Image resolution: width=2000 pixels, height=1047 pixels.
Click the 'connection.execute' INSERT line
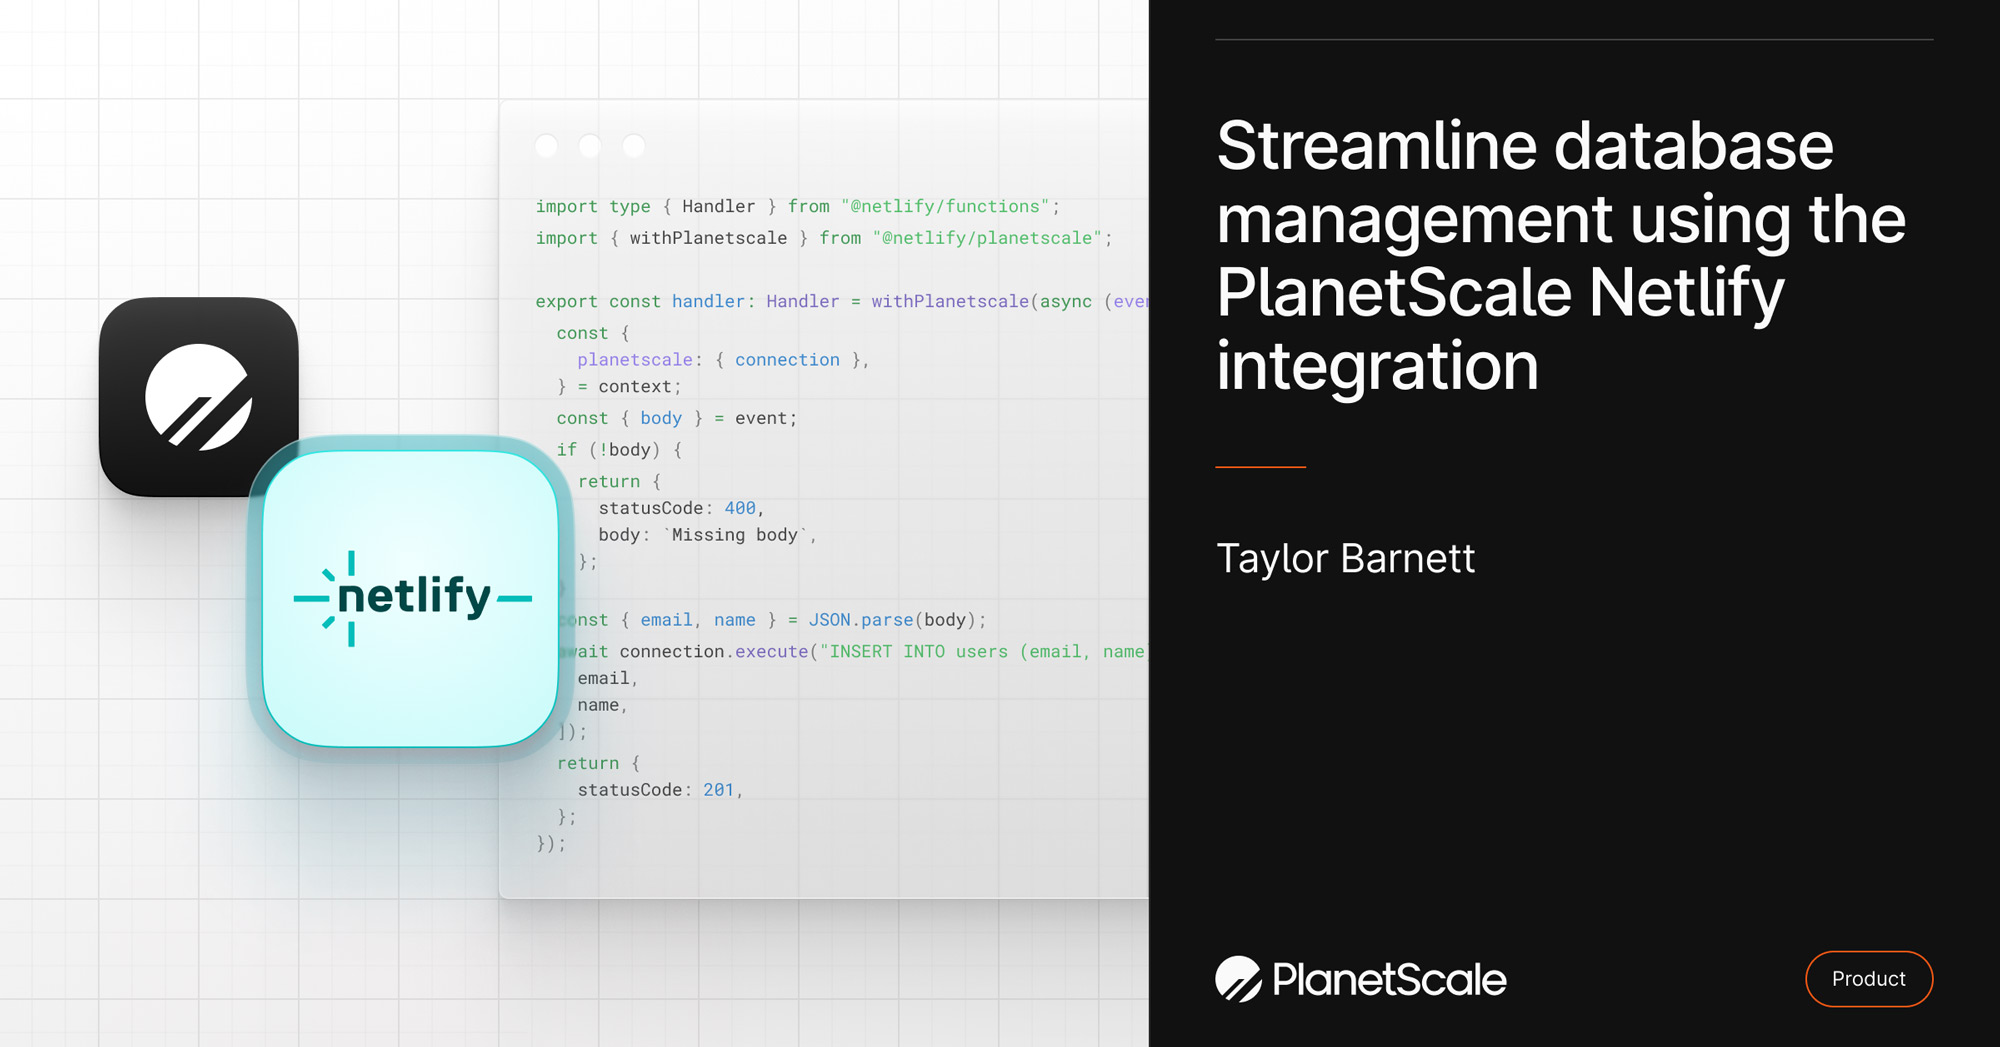click(853, 652)
